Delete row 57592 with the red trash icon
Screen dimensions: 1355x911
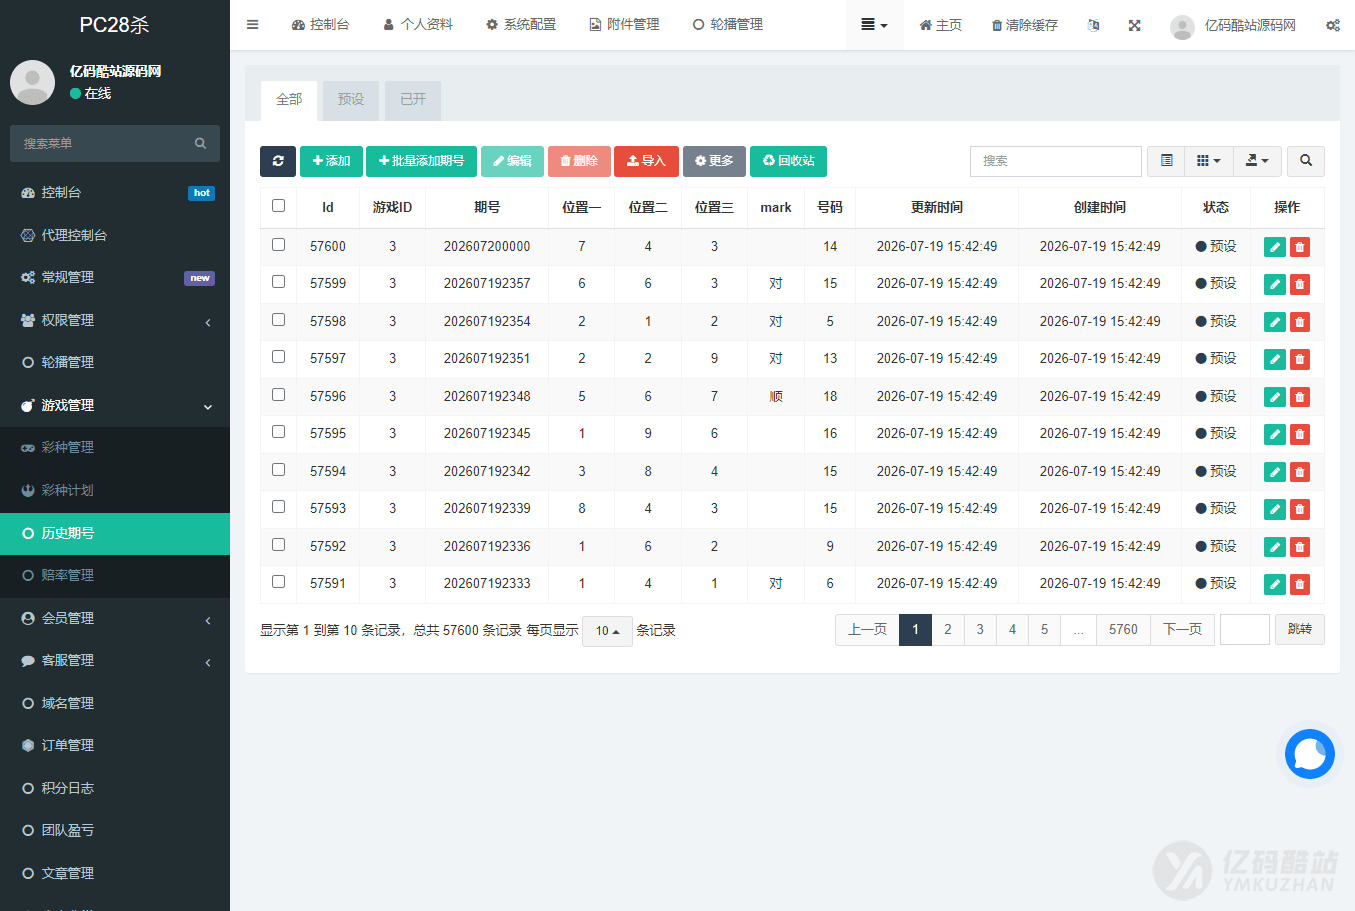pos(1300,547)
